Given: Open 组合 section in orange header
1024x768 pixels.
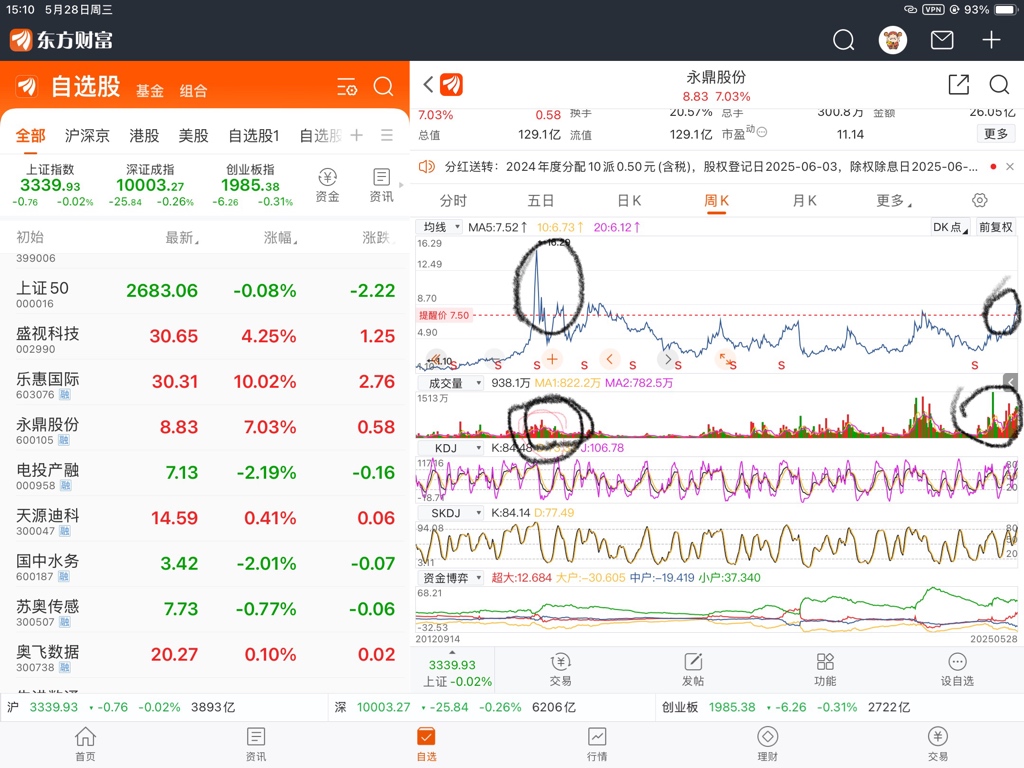Looking at the screenshot, I should tap(193, 91).
